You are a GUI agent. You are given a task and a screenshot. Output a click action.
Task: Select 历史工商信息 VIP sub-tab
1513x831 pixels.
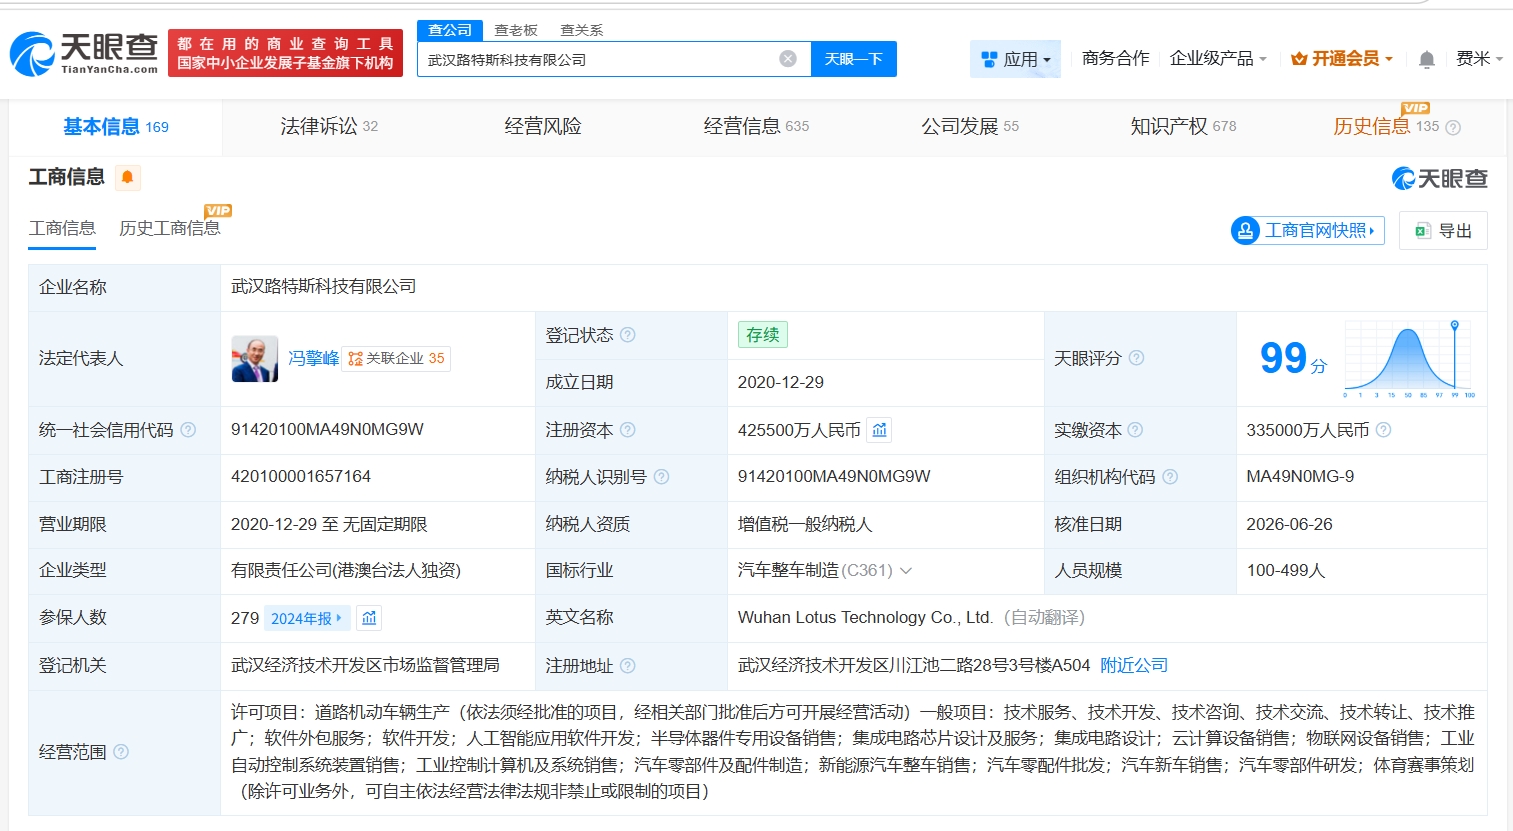pyautogui.click(x=170, y=229)
